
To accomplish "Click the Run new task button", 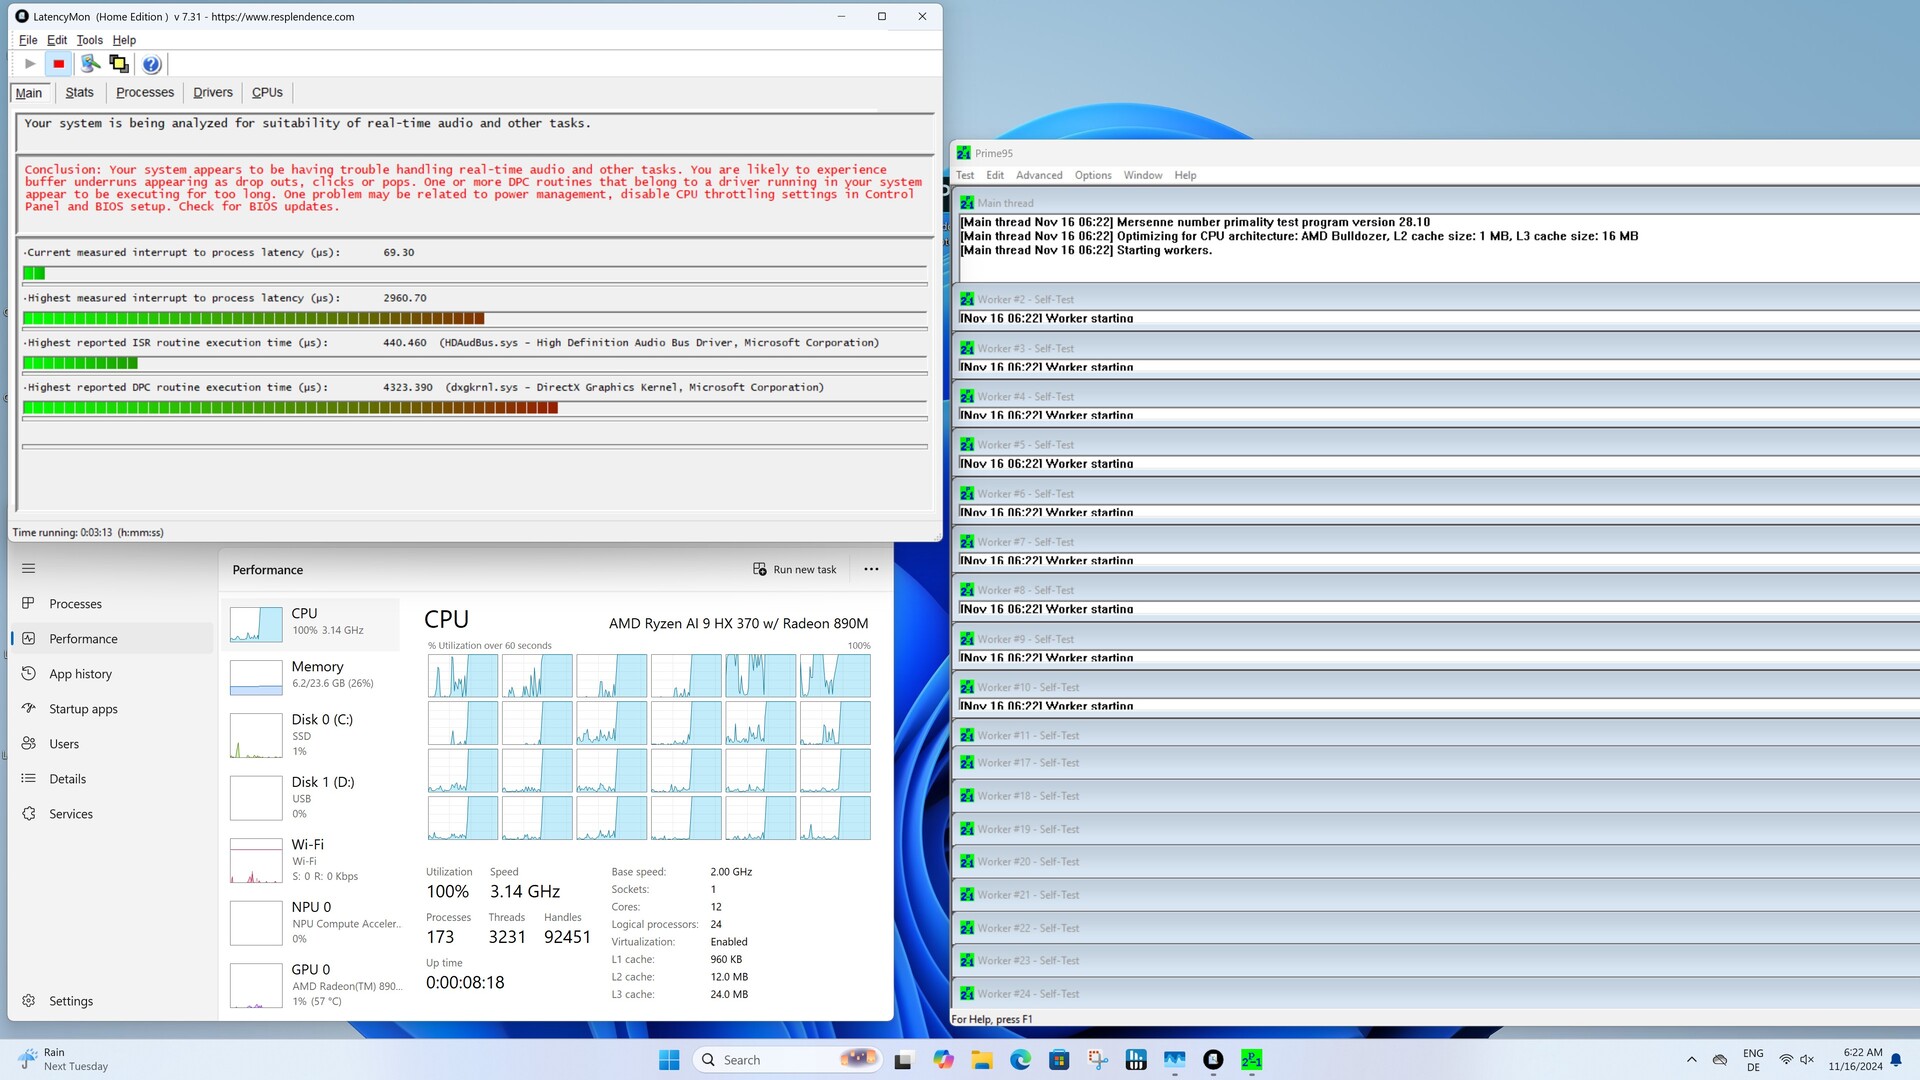I will click(x=795, y=569).
